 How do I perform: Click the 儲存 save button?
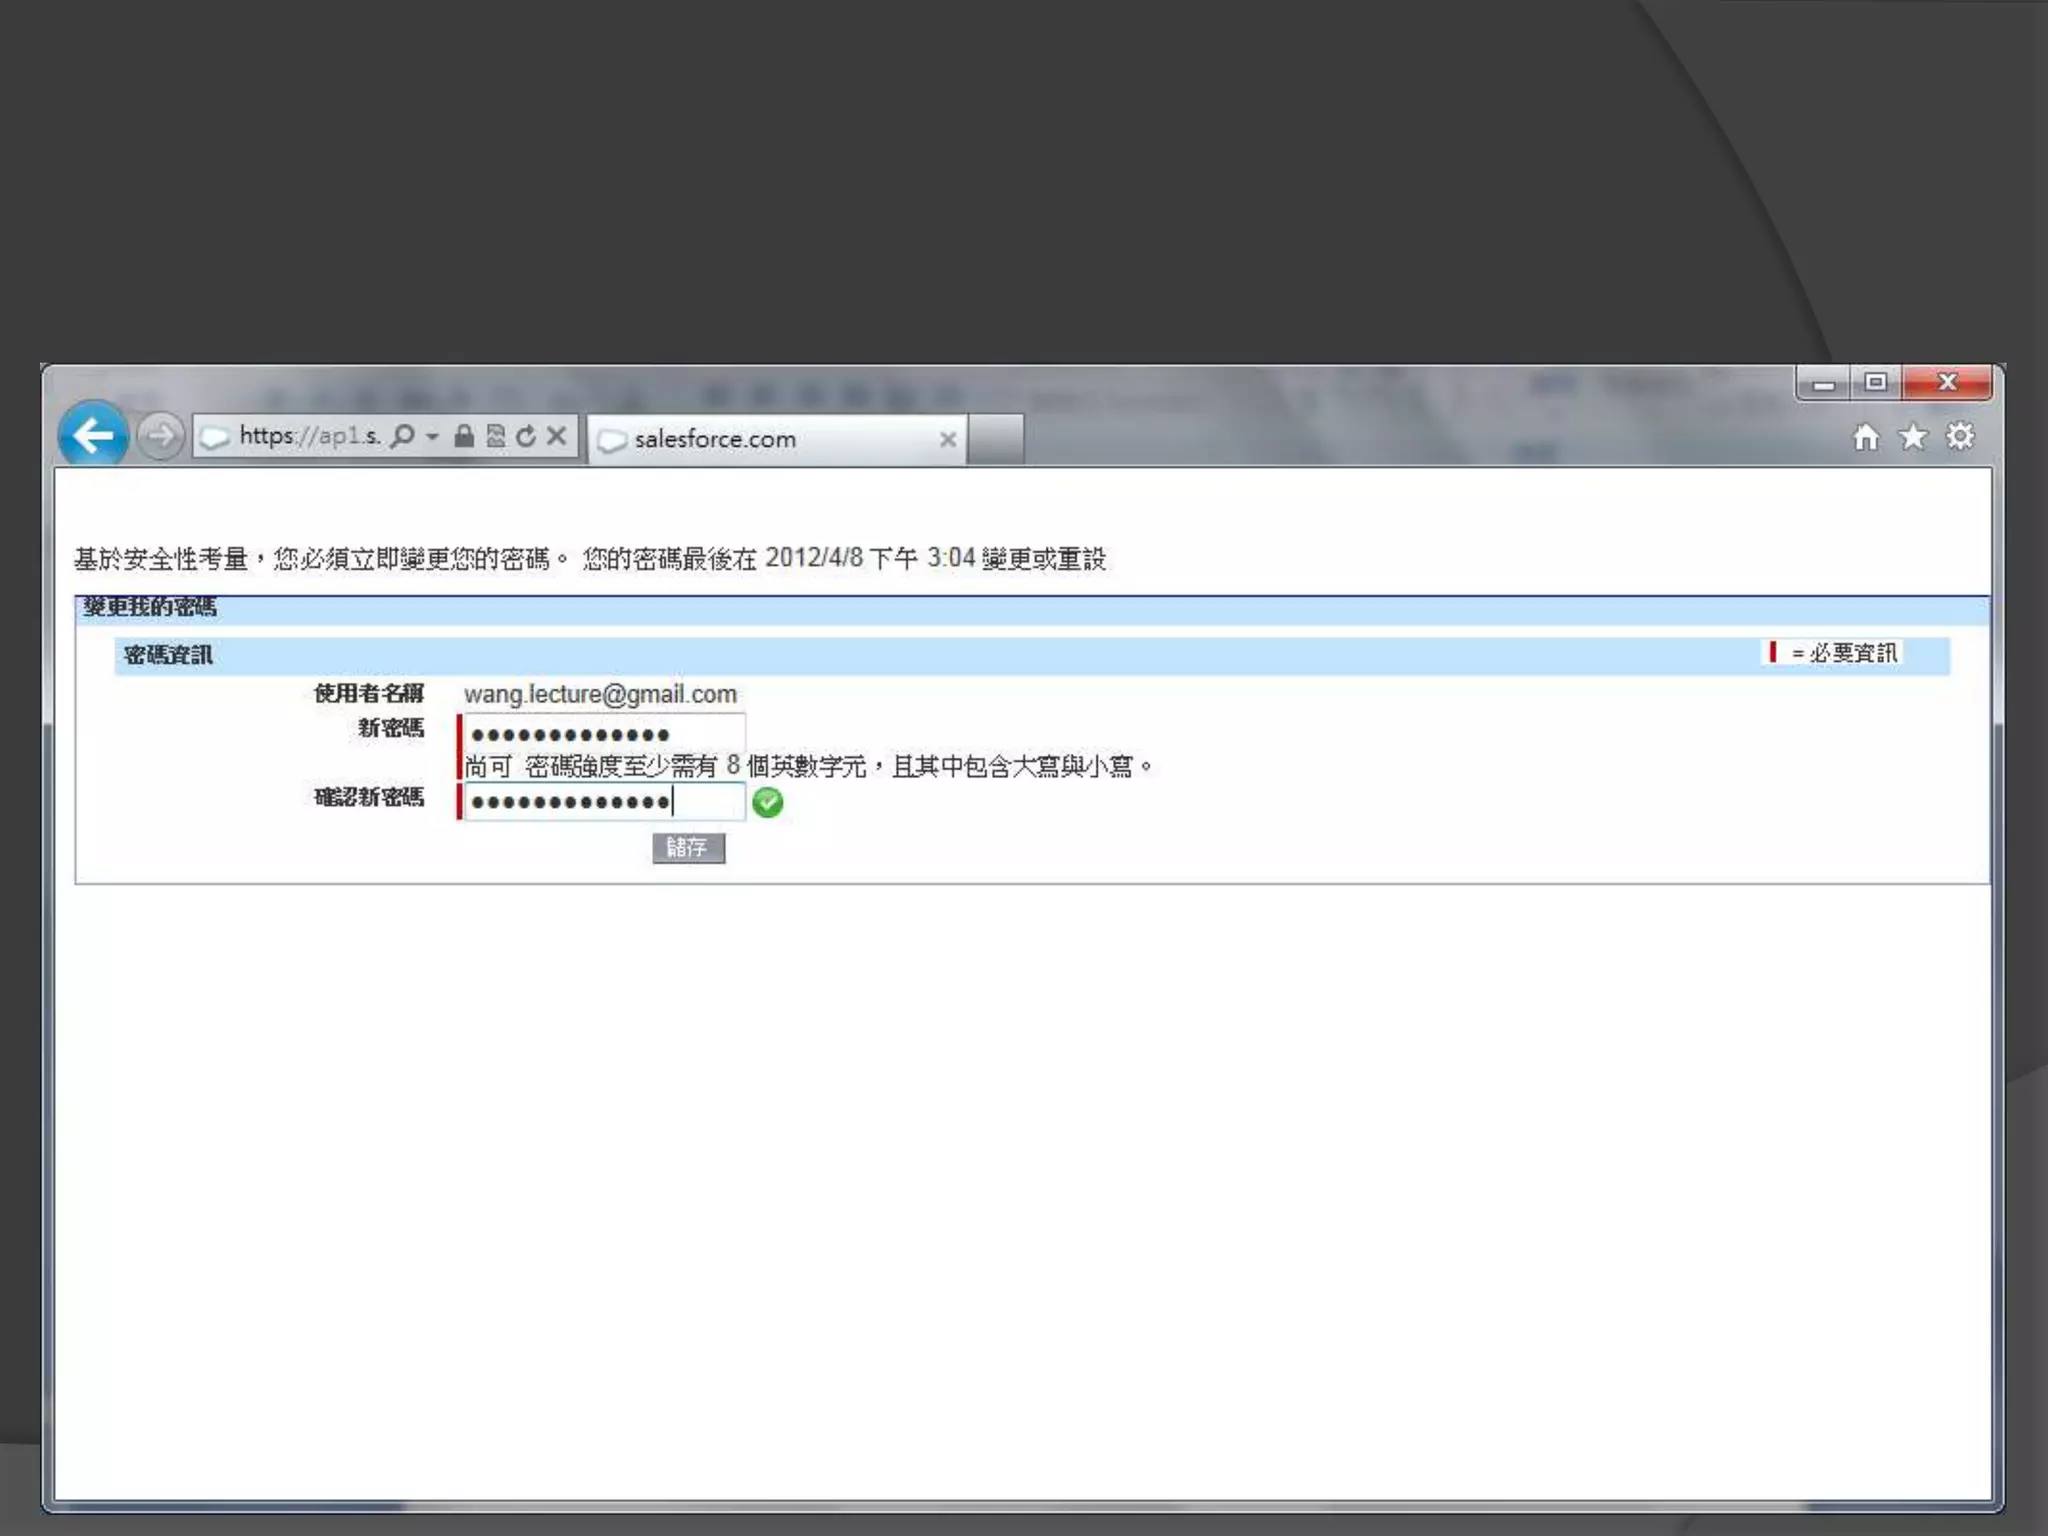coord(688,847)
